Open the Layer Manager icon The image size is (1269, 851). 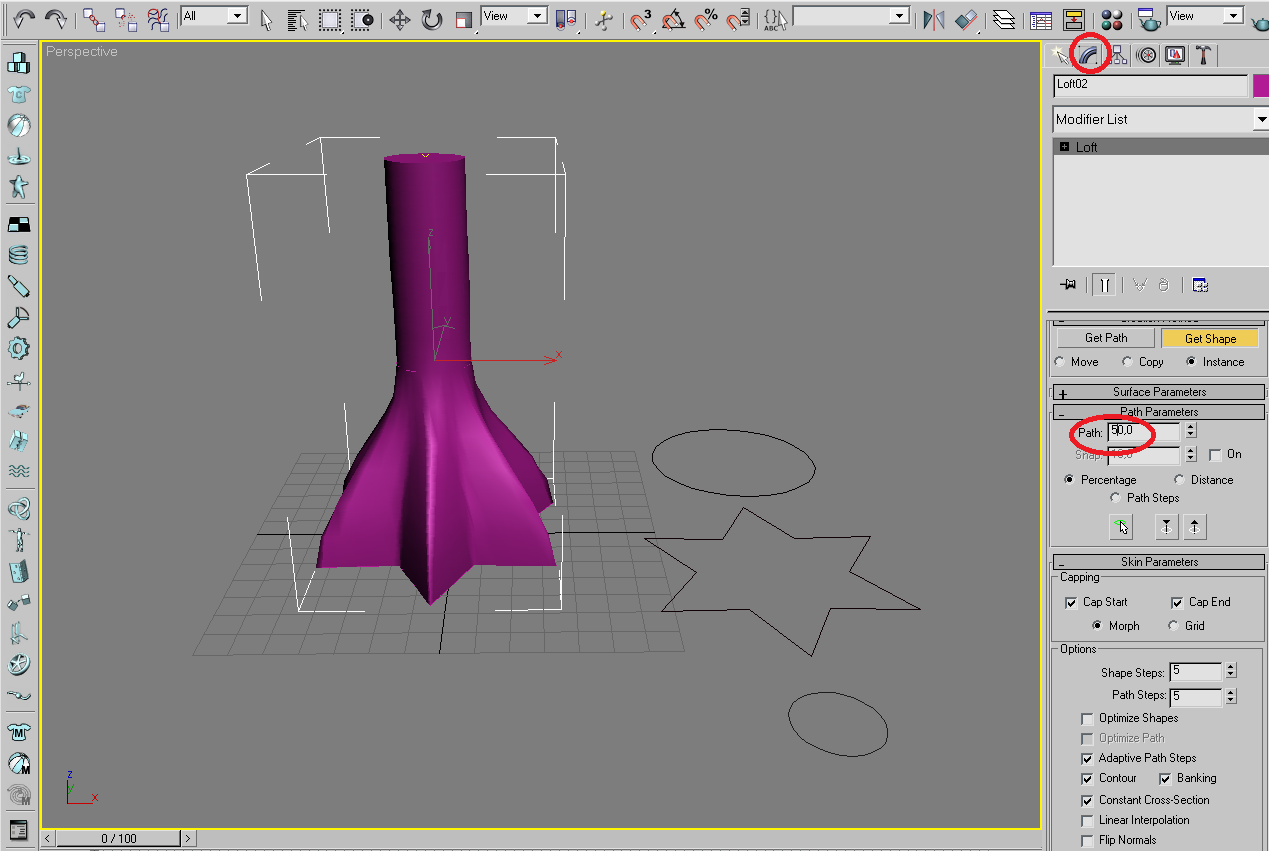[1004, 19]
